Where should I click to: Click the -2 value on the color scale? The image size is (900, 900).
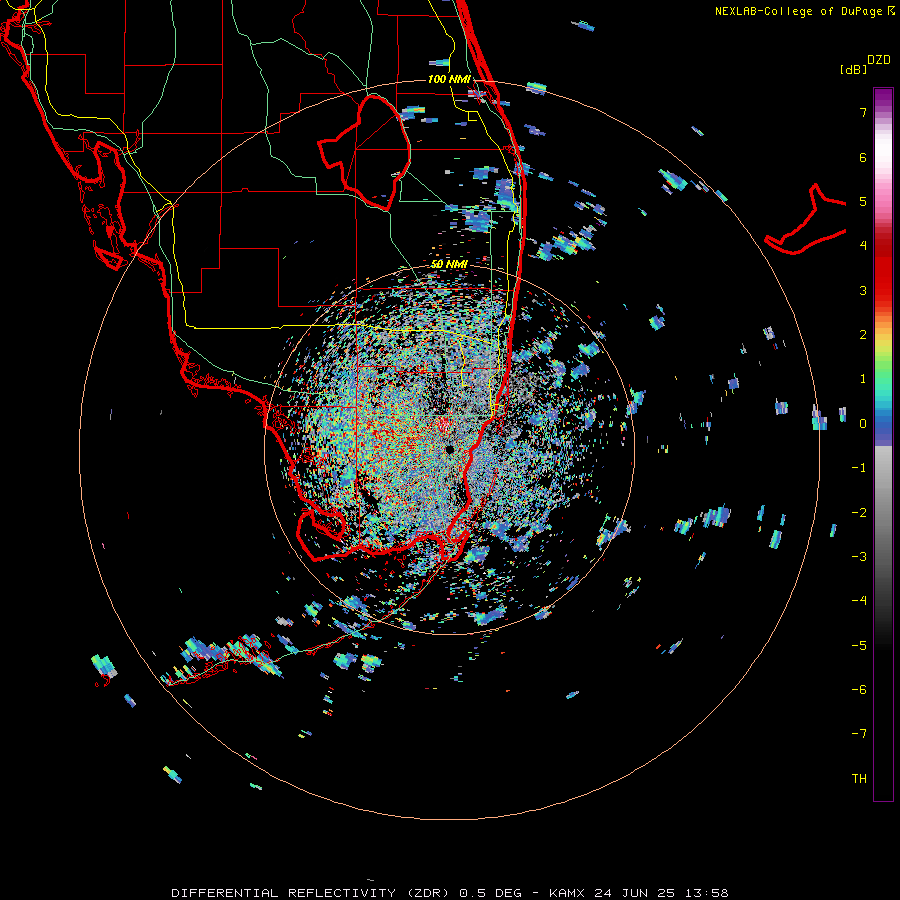point(859,513)
